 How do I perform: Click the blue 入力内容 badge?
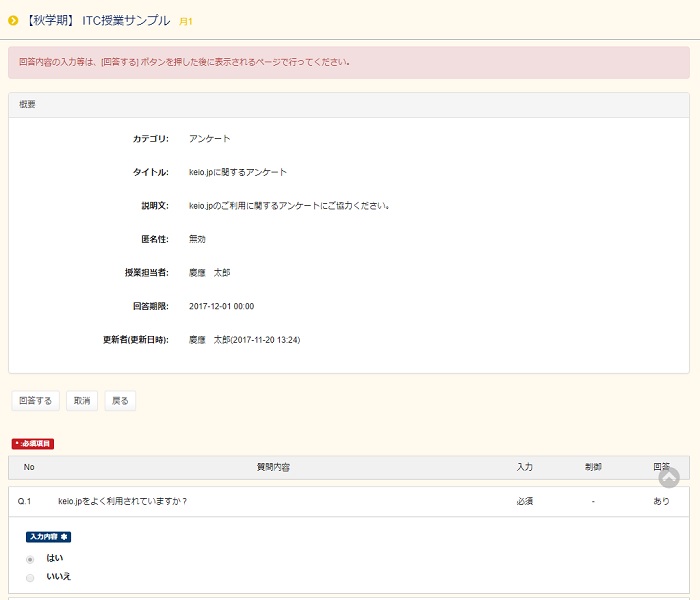48,537
